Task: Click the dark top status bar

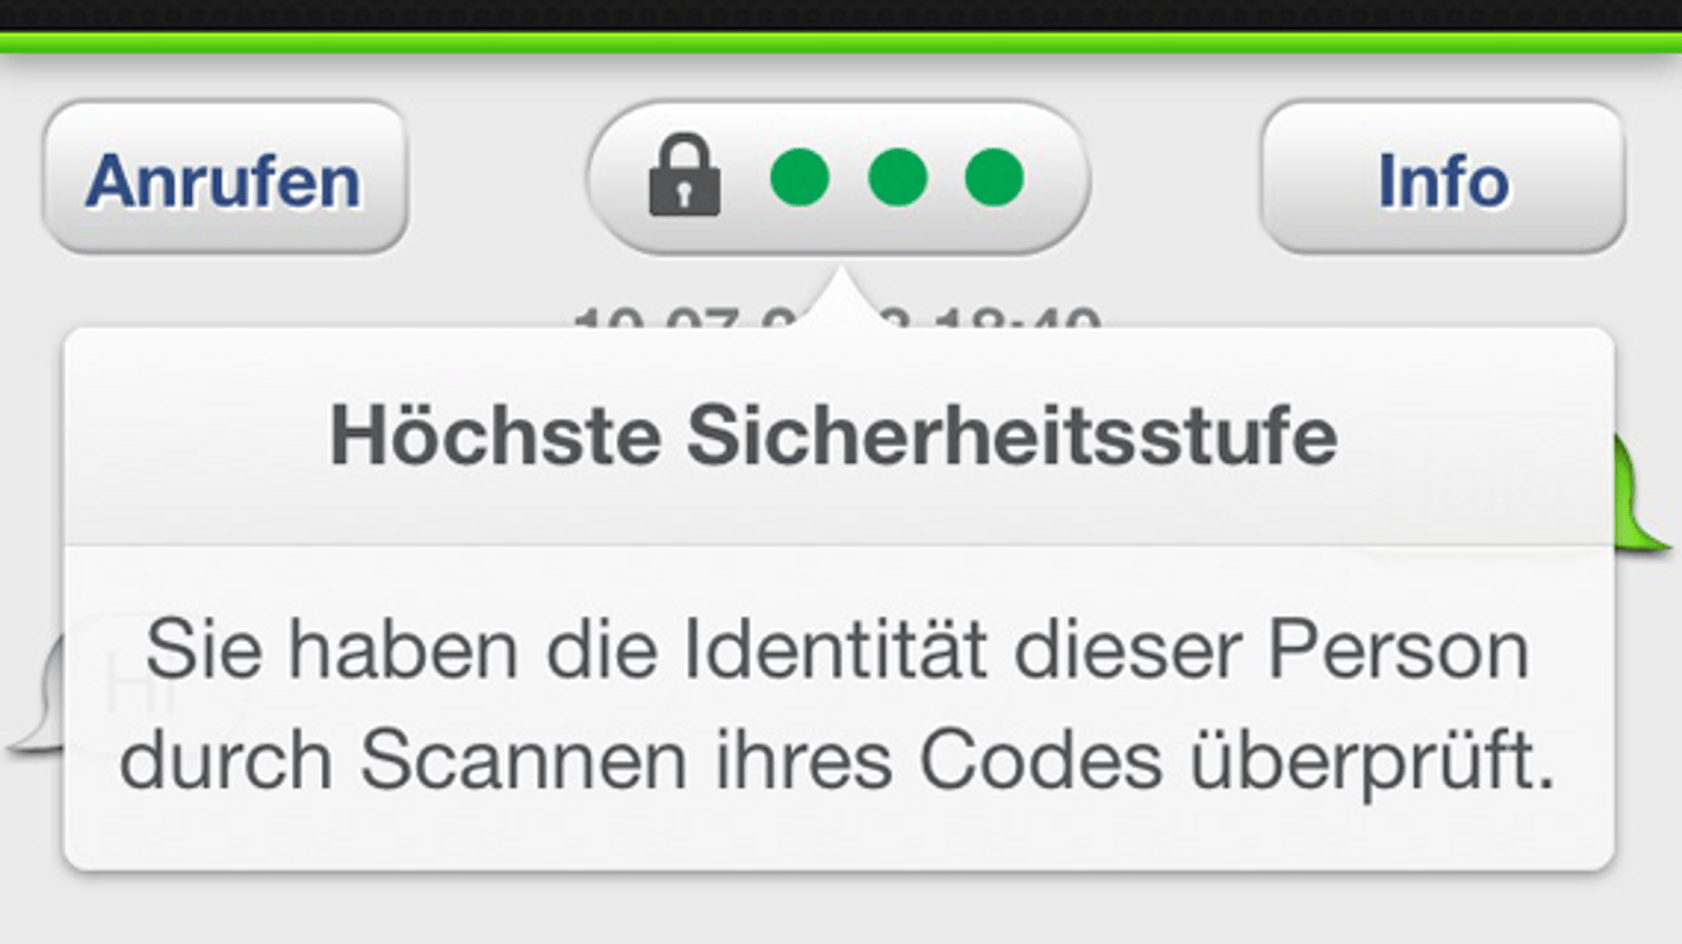Action: (x=841, y=15)
